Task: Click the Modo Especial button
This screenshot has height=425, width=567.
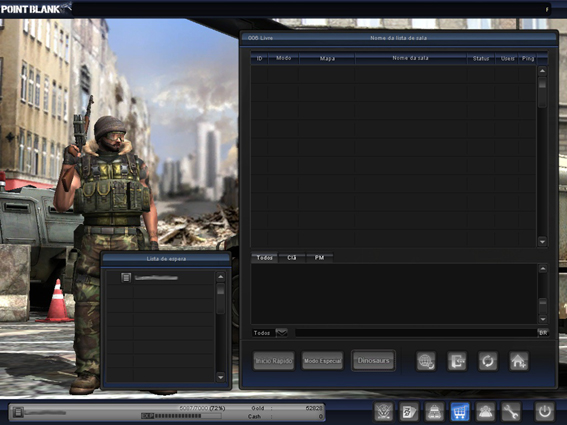Action: [x=323, y=361]
